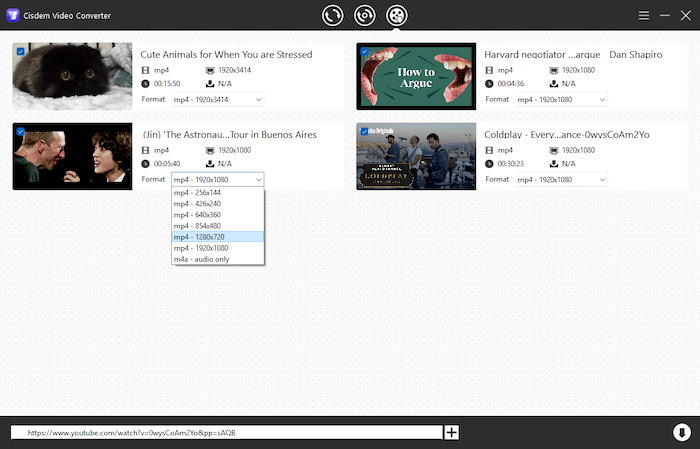Open the Rip DVD tab icon
Image resolution: width=700 pixels, height=449 pixels.
[x=365, y=16]
